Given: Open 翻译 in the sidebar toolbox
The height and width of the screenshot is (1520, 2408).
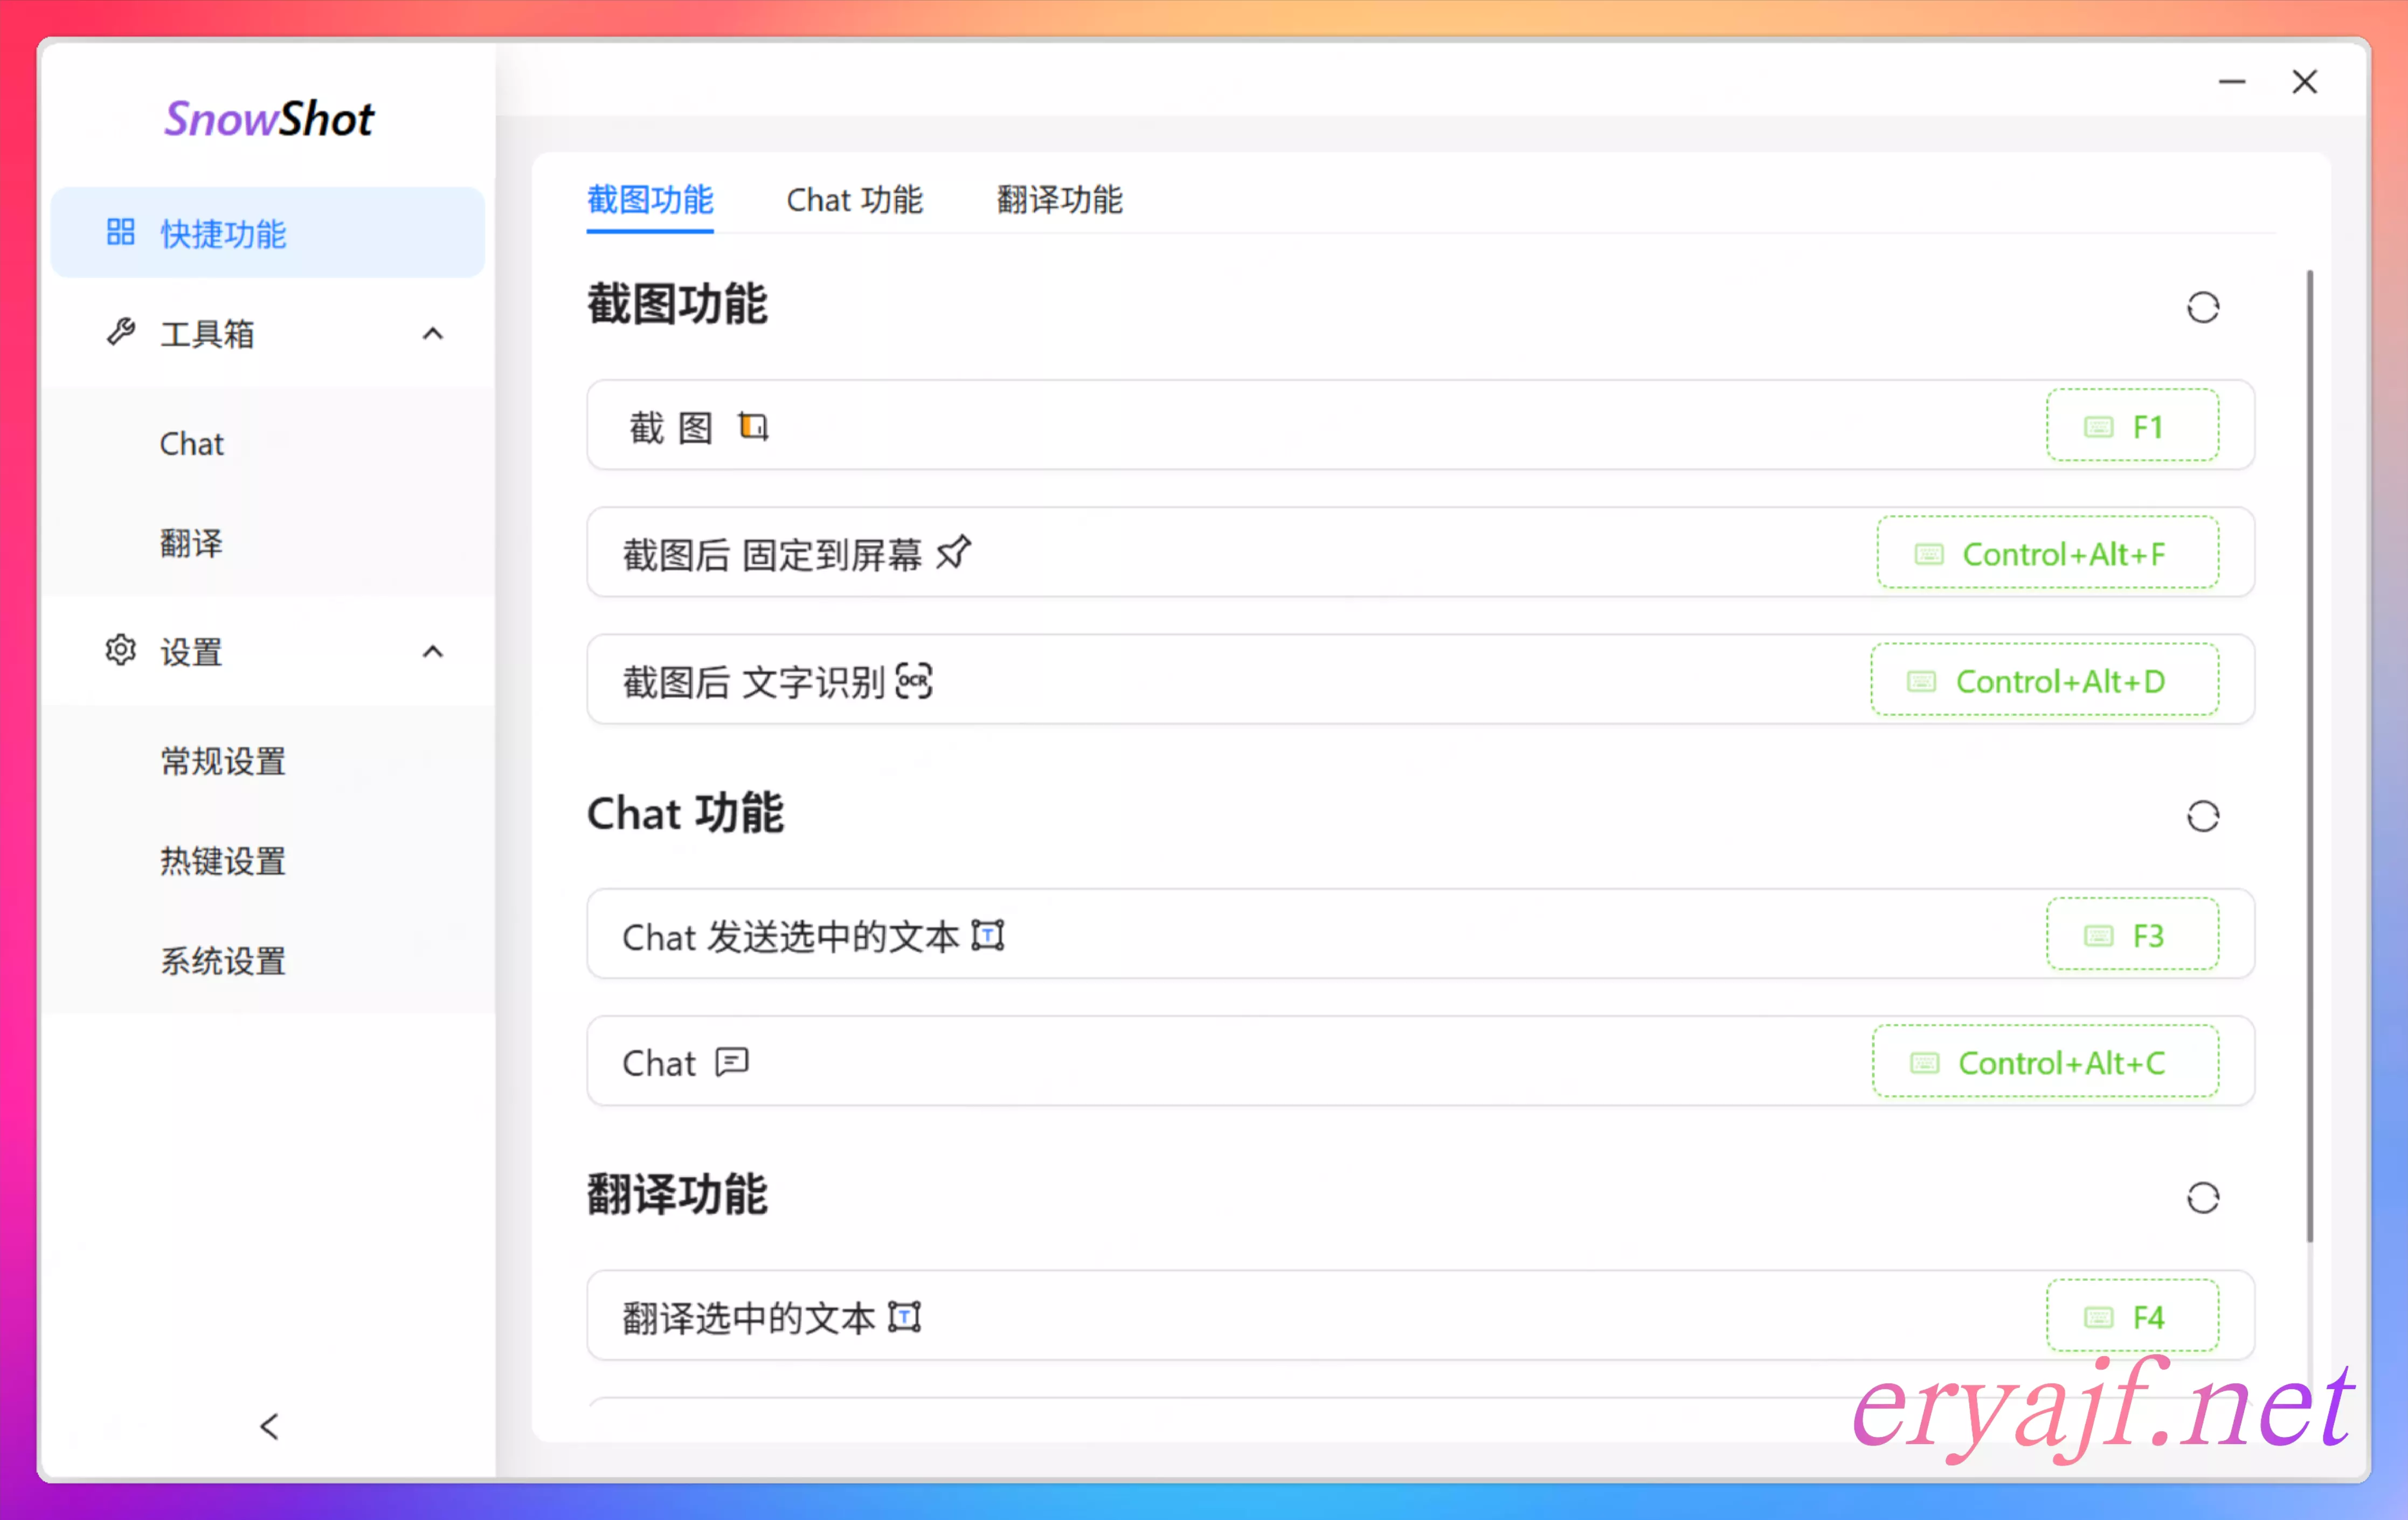Looking at the screenshot, I should 191,543.
